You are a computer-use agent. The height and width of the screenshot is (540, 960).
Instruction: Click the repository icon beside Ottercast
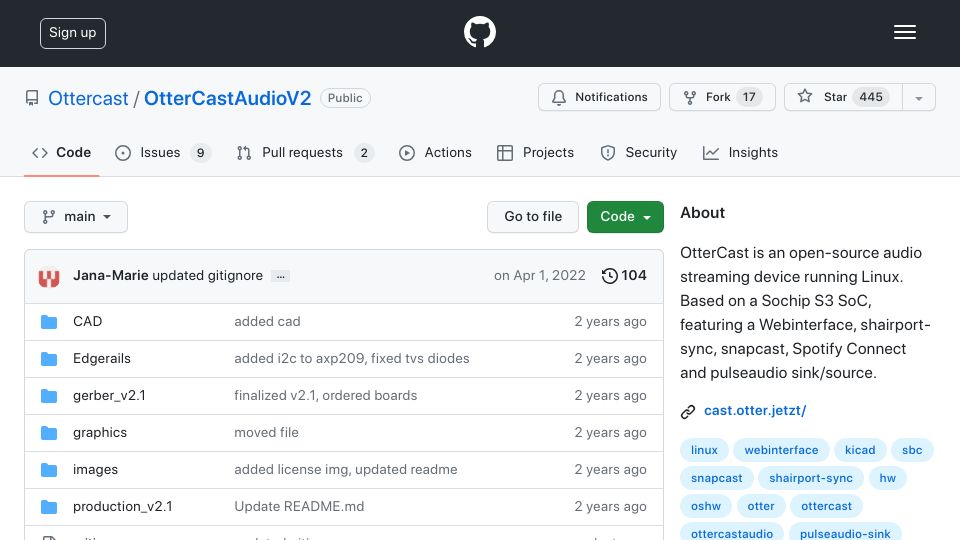(x=32, y=98)
